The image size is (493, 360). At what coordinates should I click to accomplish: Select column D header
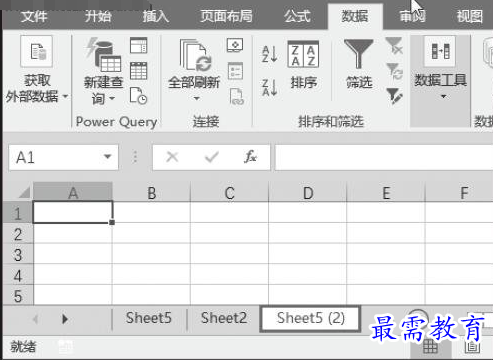coord(308,192)
